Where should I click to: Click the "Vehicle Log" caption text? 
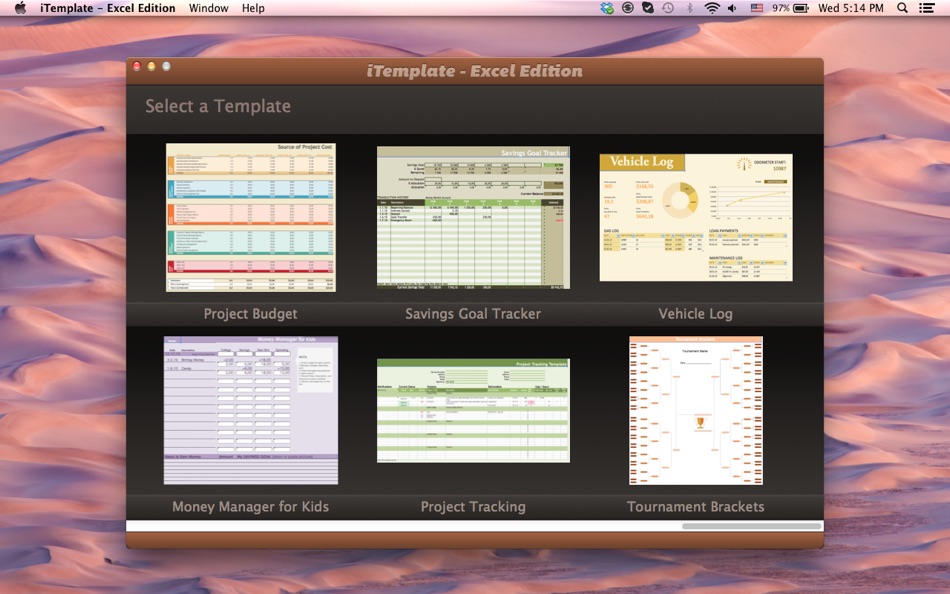[x=696, y=314]
